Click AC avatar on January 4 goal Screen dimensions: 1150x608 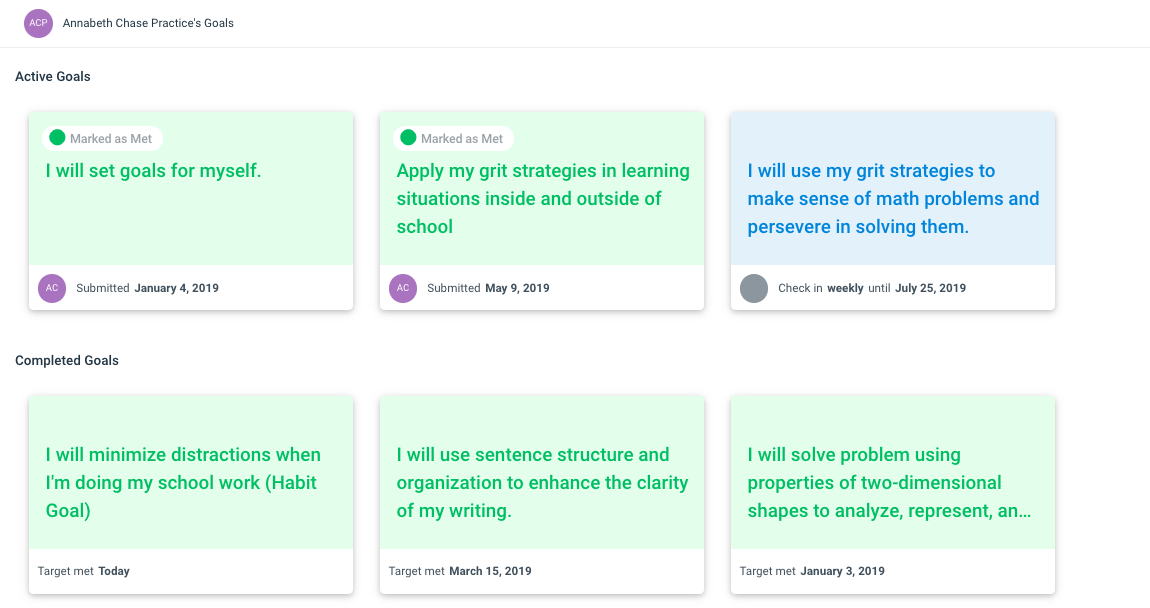[52, 288]
